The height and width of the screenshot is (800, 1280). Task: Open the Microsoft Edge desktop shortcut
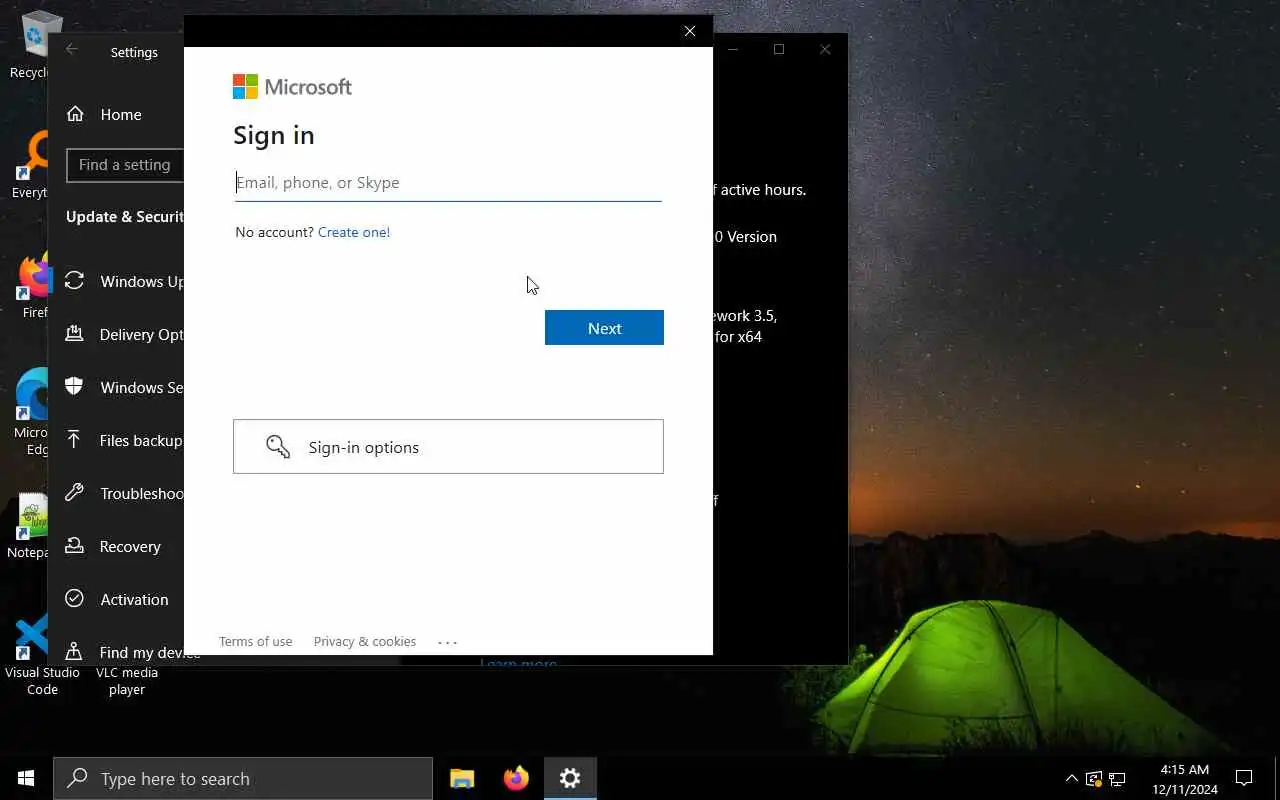tap(32, 412)
